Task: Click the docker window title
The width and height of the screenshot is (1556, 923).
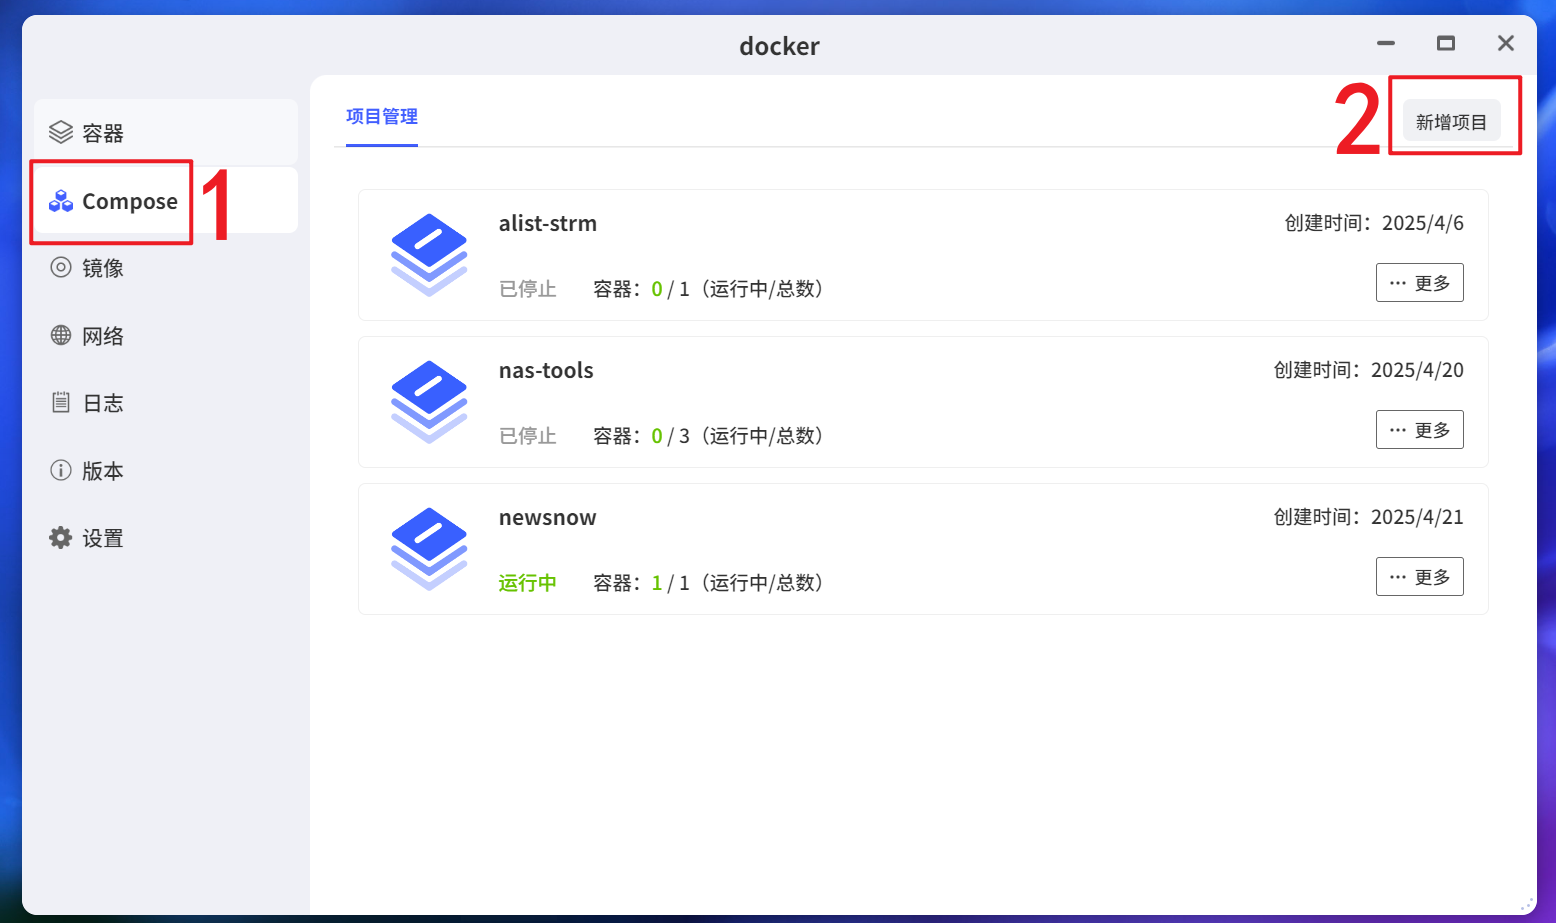Action: 779,46
